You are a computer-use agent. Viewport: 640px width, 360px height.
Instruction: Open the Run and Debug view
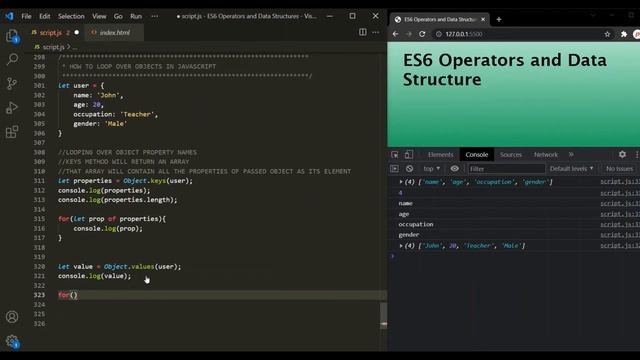[x=12, y=108]
